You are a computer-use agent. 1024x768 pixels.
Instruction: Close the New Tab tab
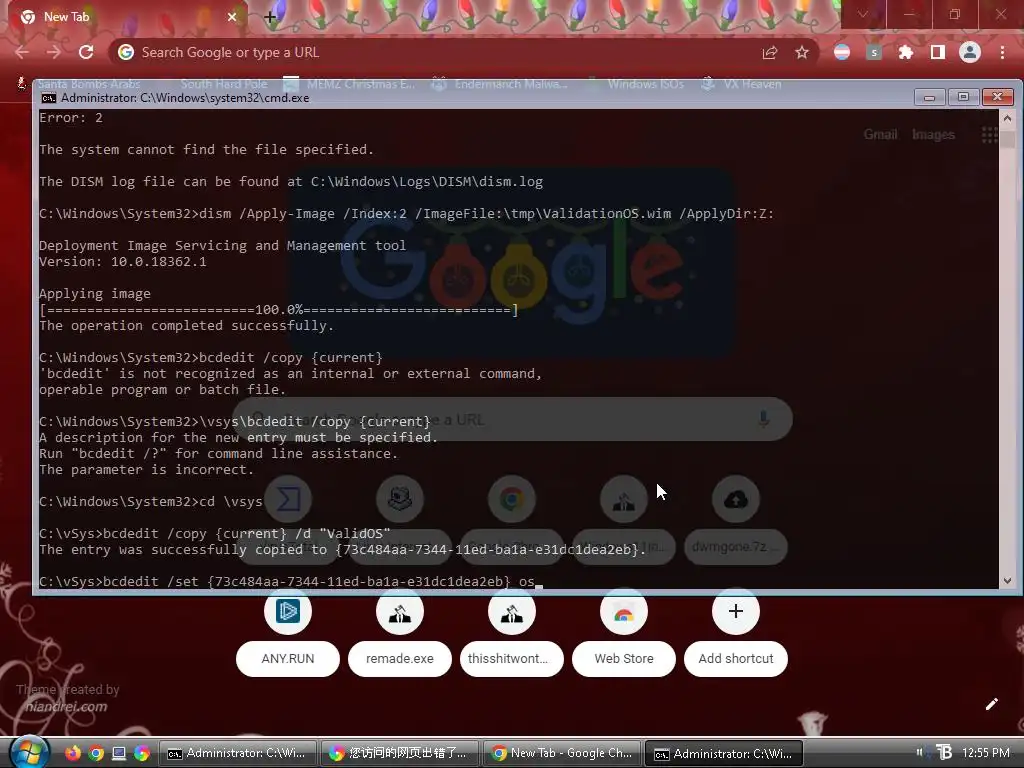(x=232, y=17)
